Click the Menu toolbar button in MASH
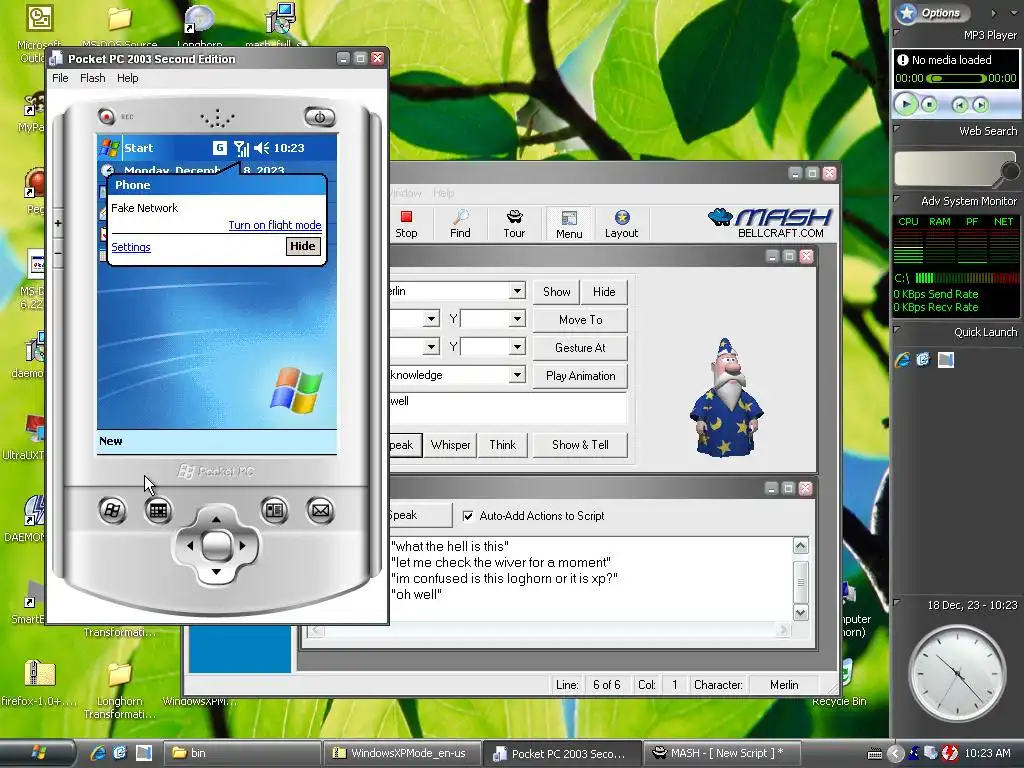 click(x=569, y=224)
